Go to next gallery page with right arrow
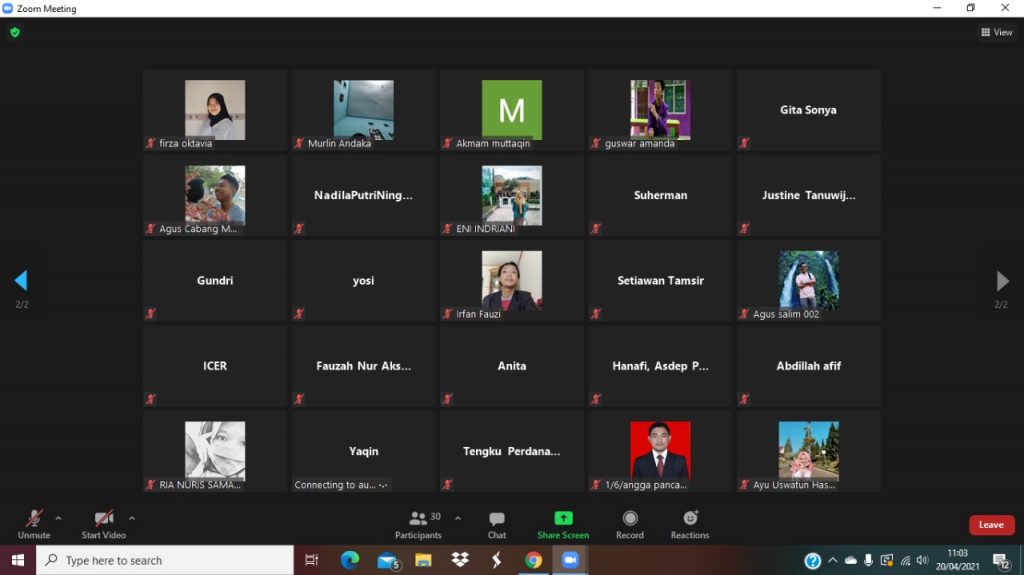1024x575 pixels. tap(1002, 281)
